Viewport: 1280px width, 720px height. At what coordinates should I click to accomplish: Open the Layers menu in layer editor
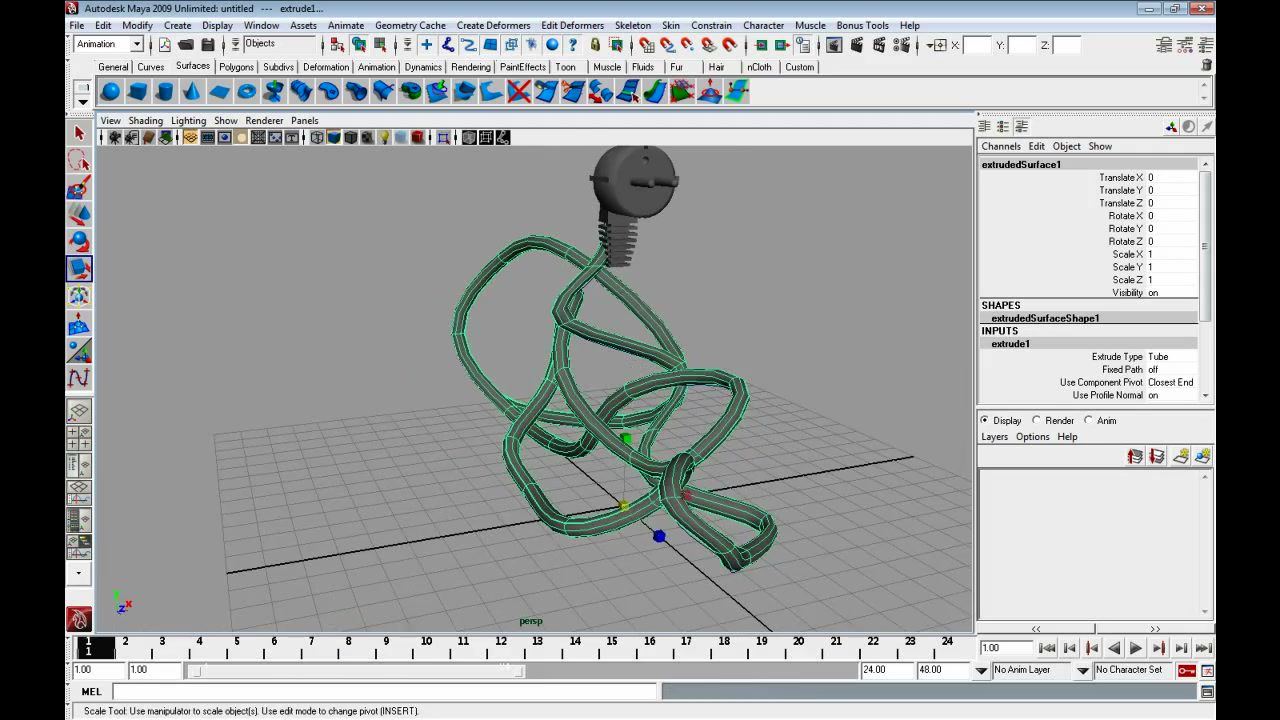(994, 437)
